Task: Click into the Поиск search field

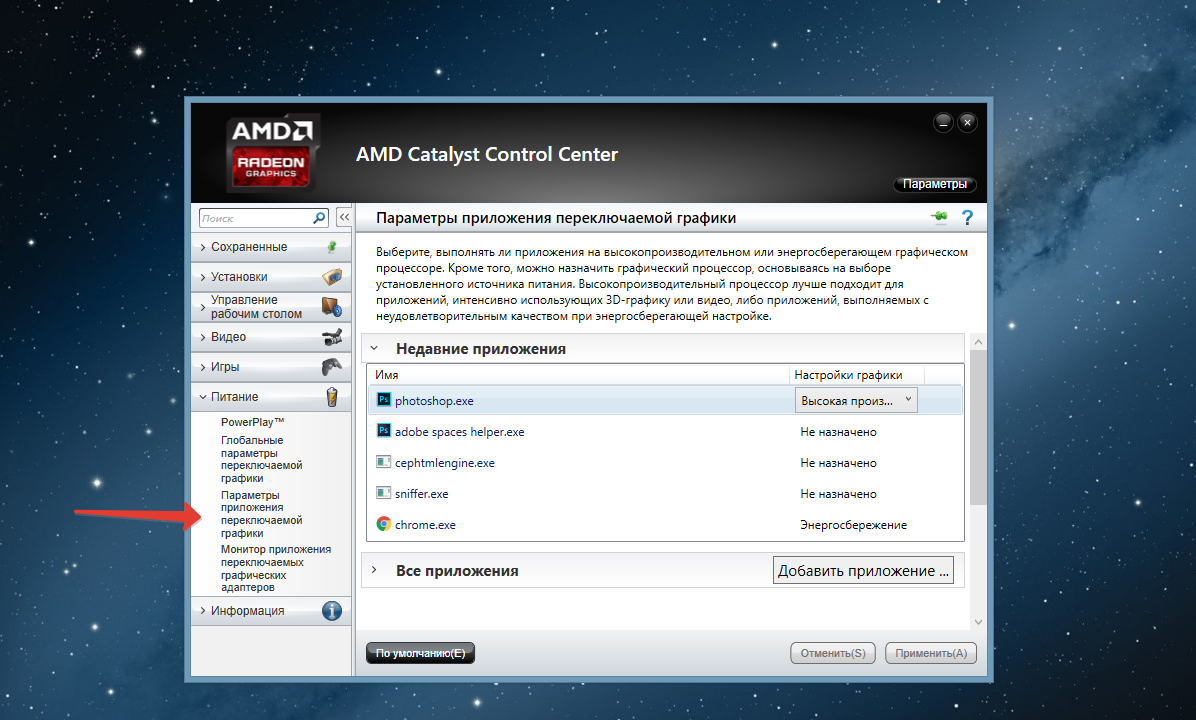Action: coord(255,217)
